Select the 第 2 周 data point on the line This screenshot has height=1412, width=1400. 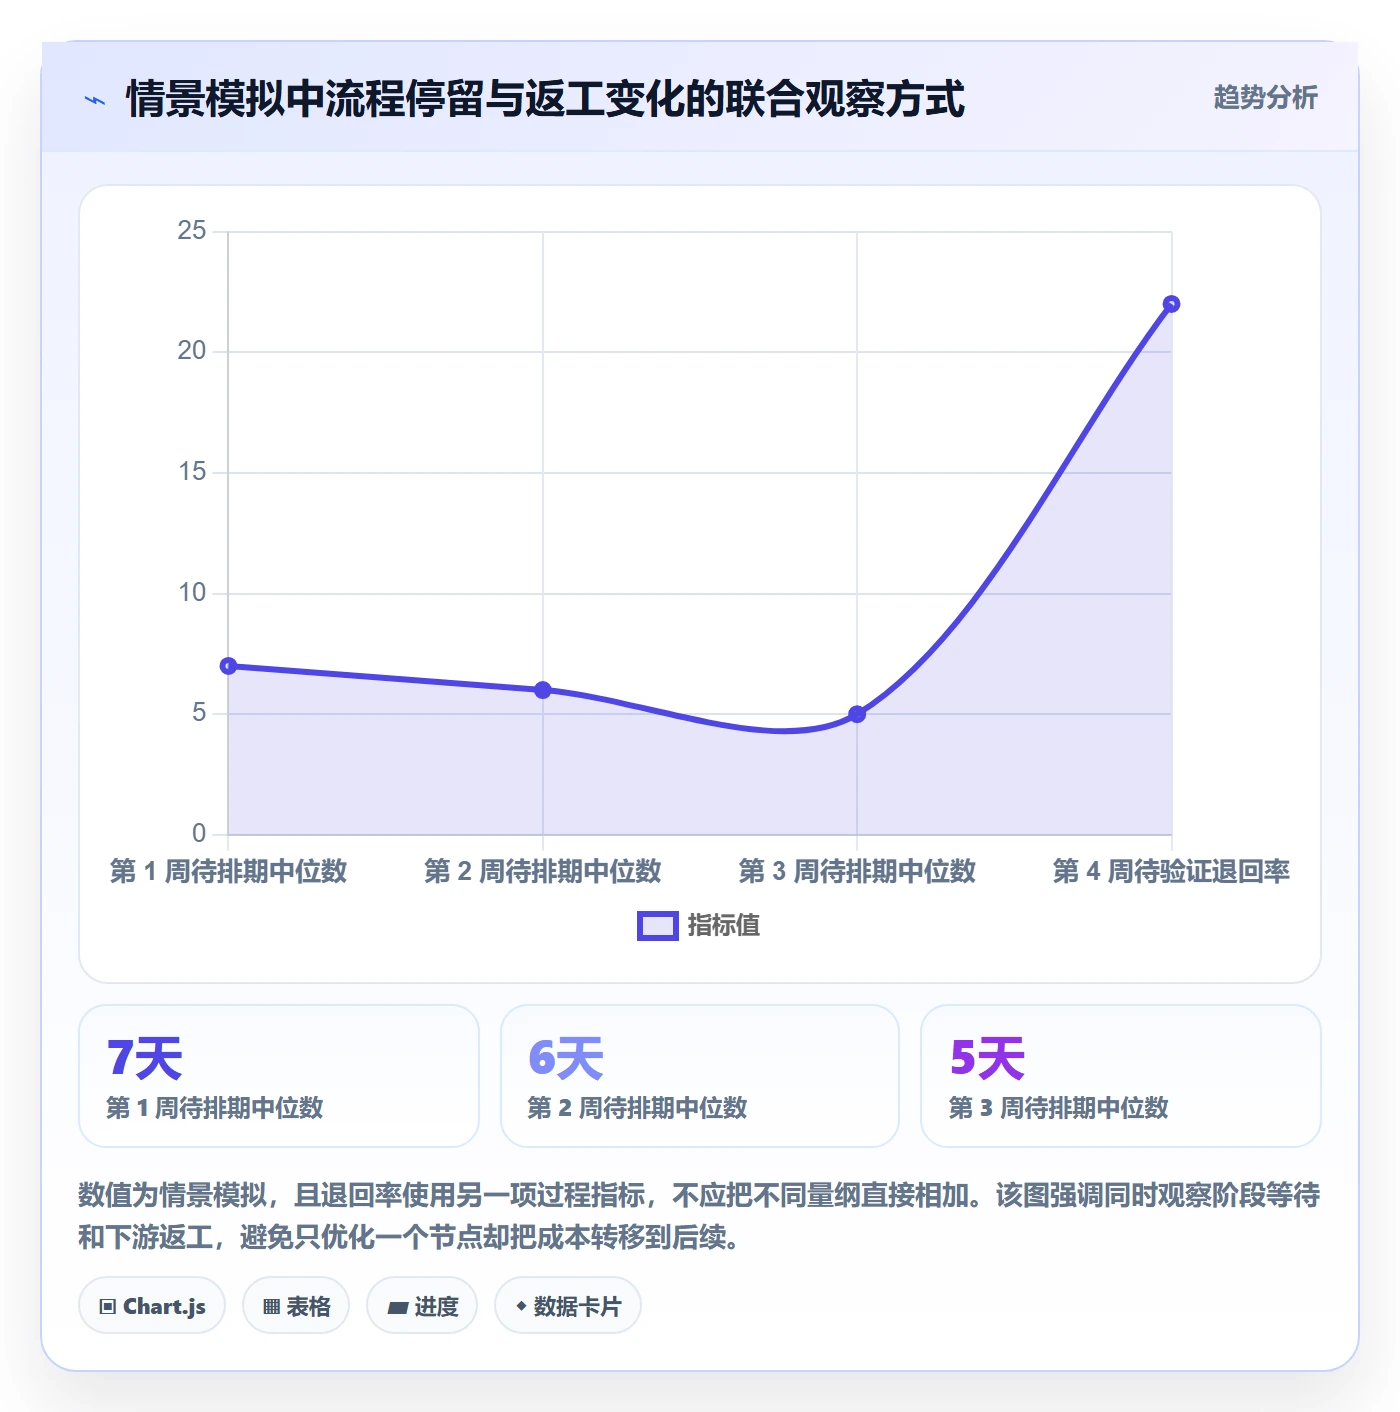pyautogui.click(x=543, y=690)
